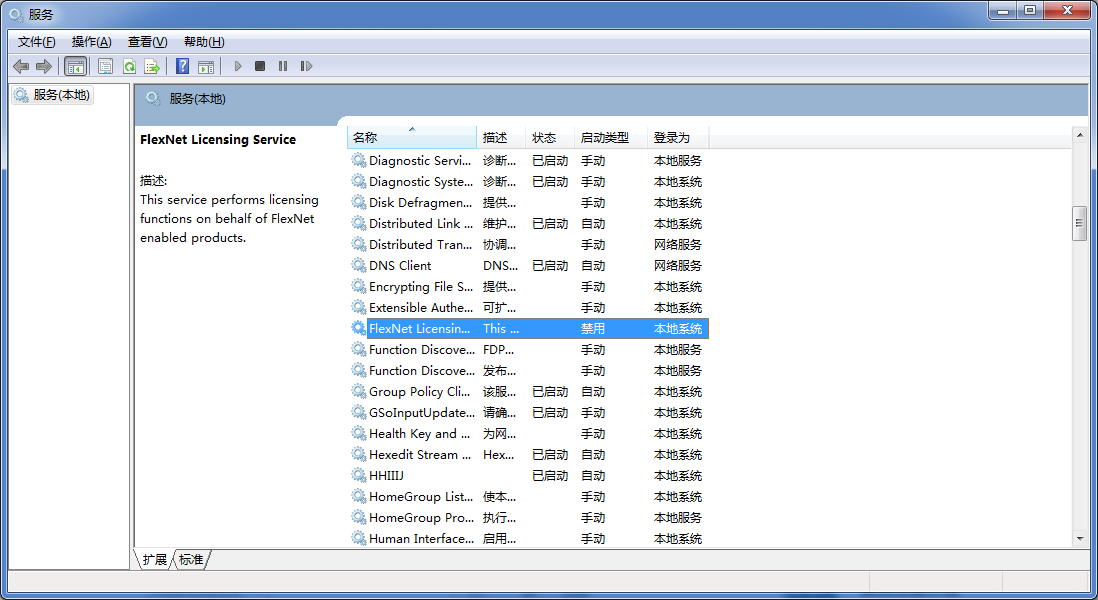The image size is (1098, 600).
Task: Restart the service using restart icon
Action: (306, 67)
